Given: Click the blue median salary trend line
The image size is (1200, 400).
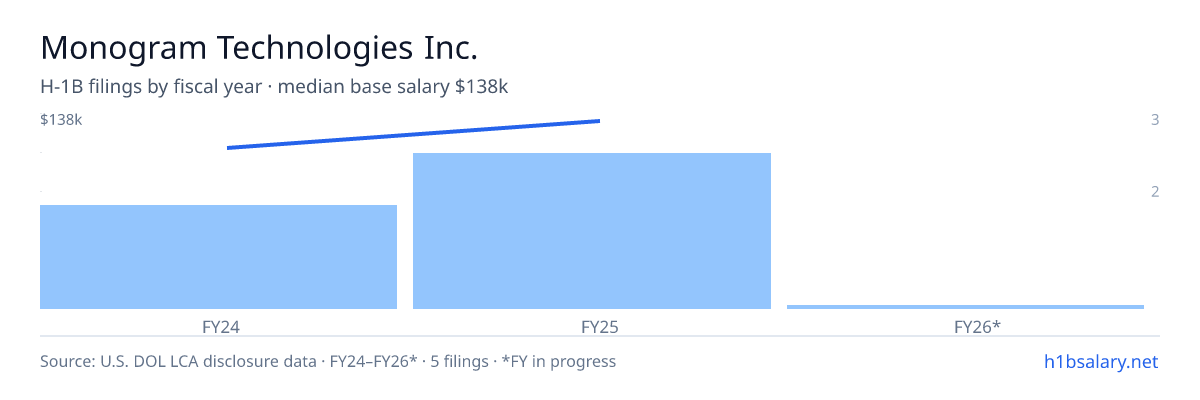Looking at the screenshot, I should [413, 134].
